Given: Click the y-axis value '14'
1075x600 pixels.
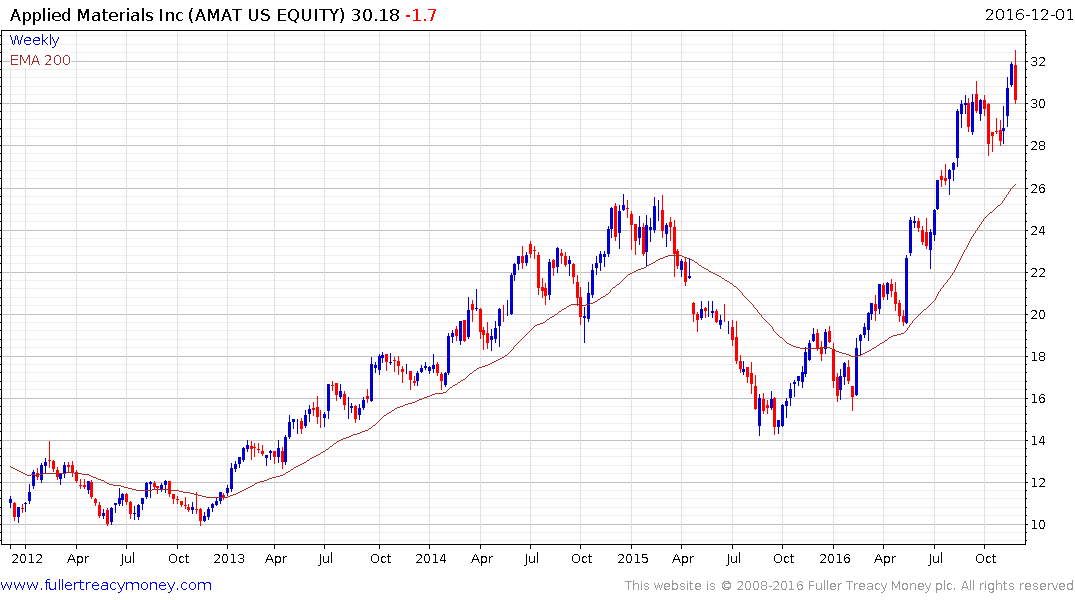Looking at the screenshot, I should [1038, 441].
